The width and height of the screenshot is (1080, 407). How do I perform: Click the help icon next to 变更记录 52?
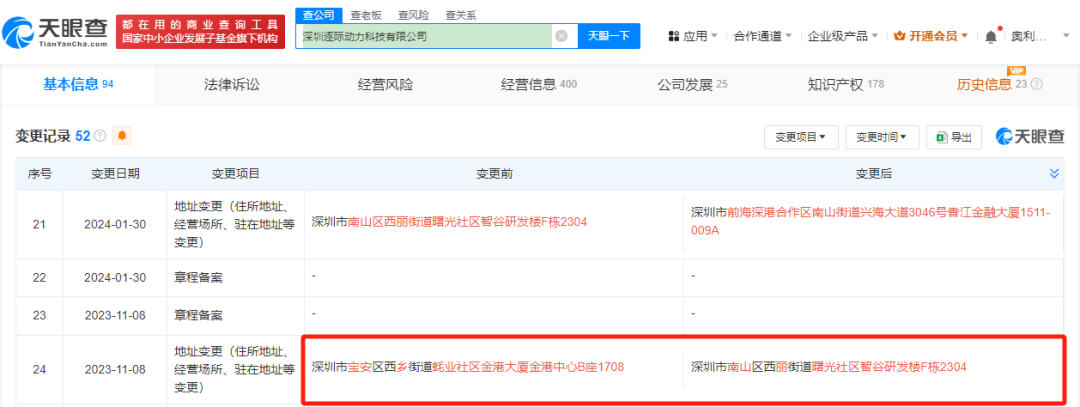(x=100, y=136)
